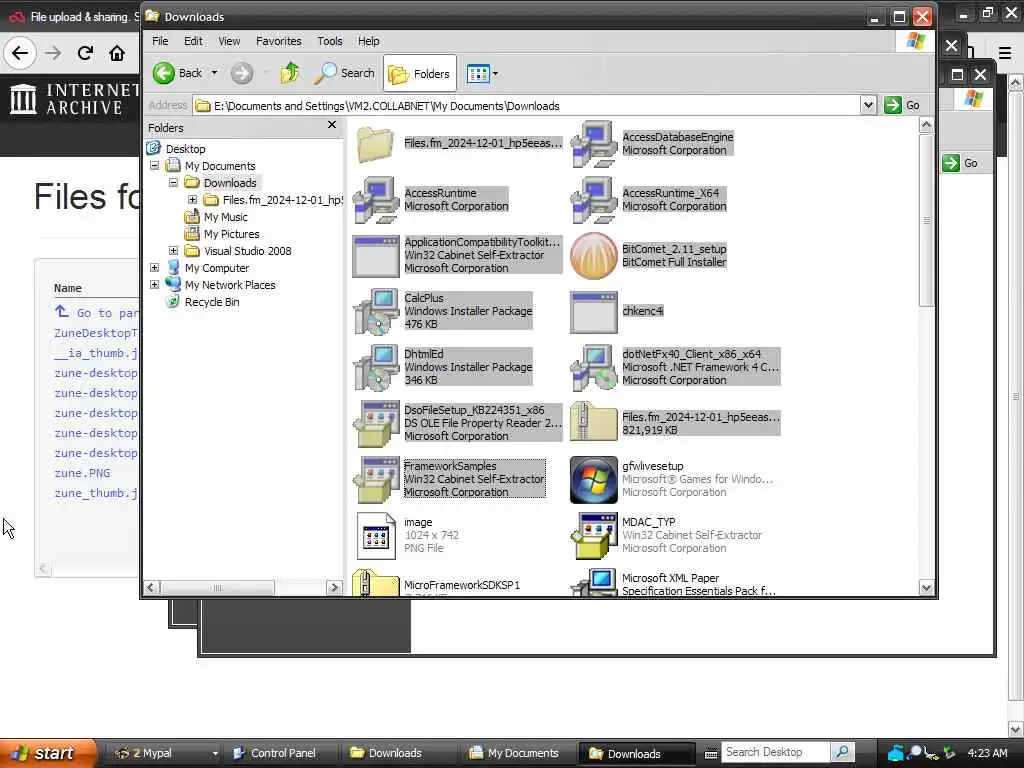Open the Favorites menu
The image size is (1024, 768).
click(x=278, y=41)
